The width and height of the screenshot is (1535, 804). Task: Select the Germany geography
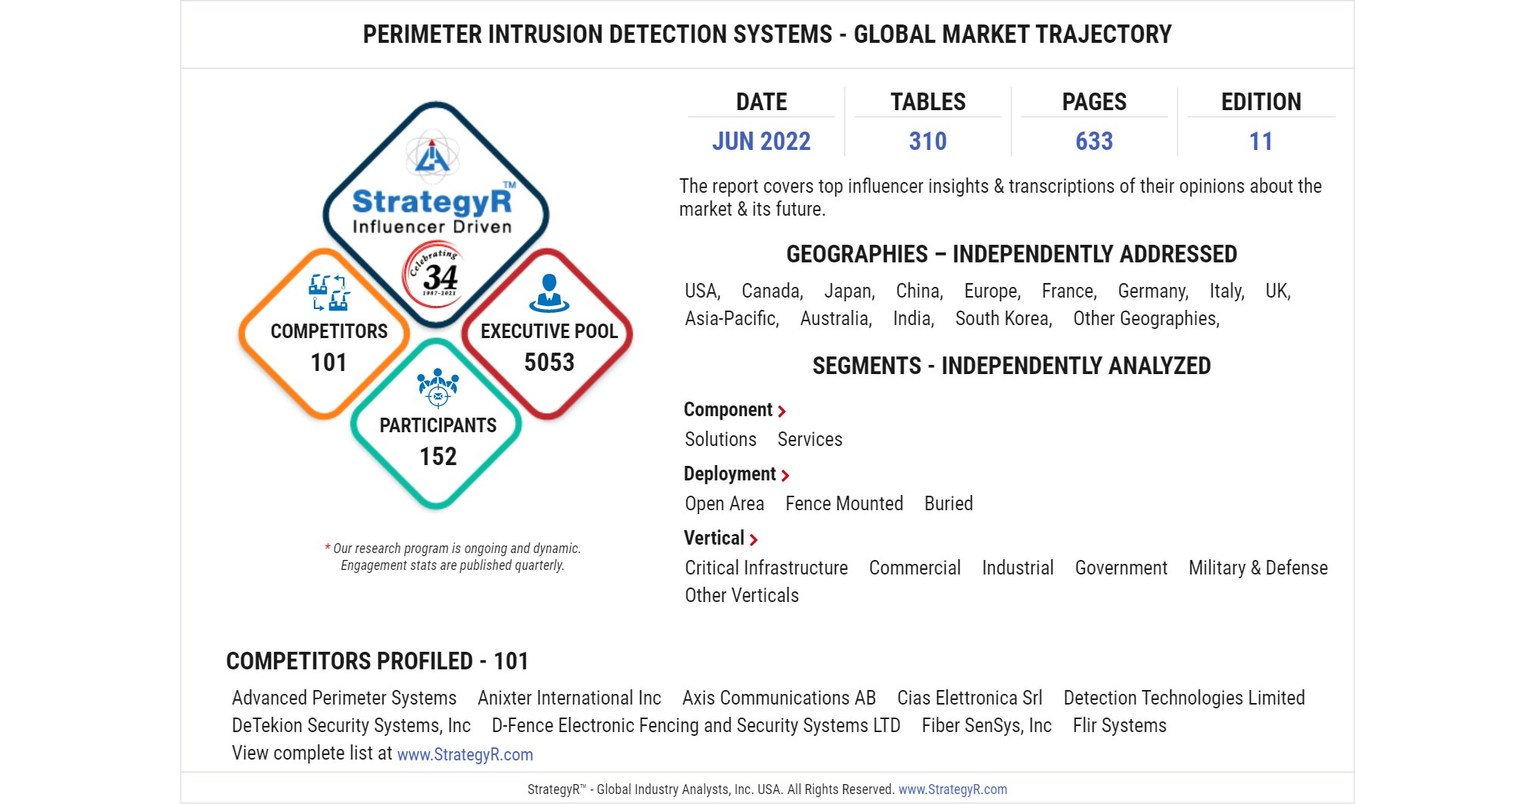pyautogui.click(x=1153, y=291)
